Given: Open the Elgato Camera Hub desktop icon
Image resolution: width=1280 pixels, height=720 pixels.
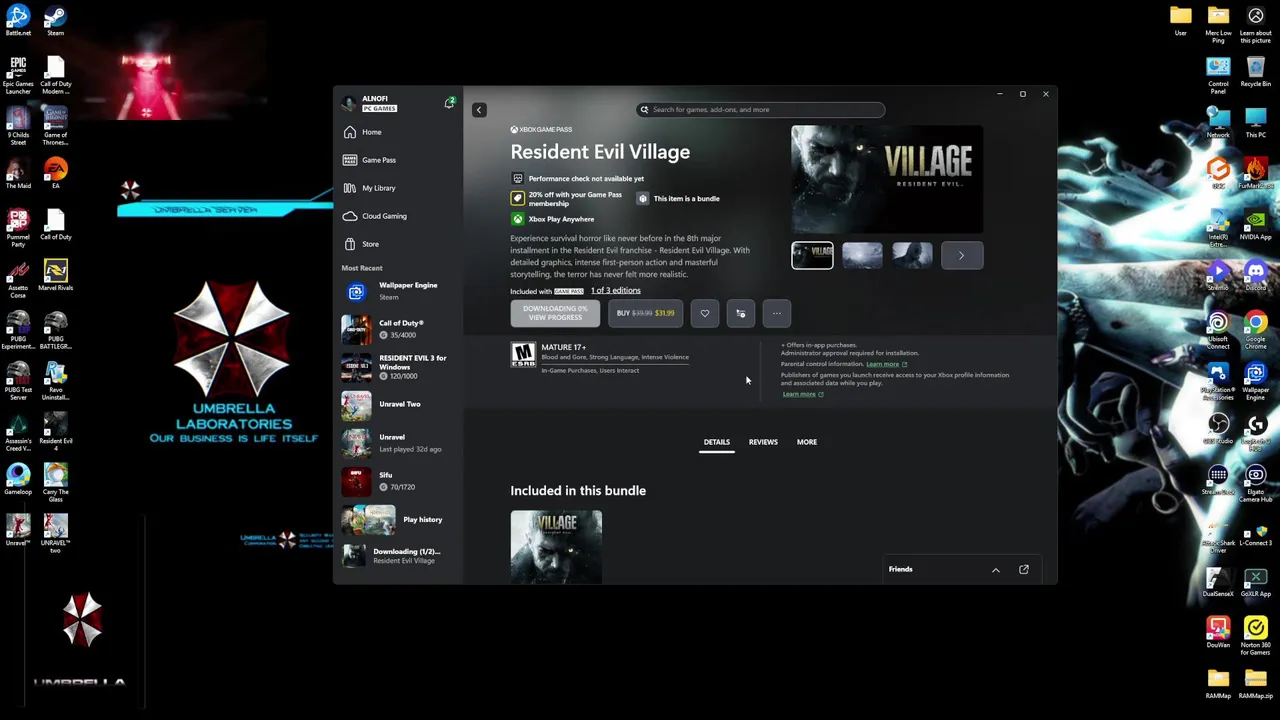Looking at the screenshot, I should click(x=1256, y=482).
